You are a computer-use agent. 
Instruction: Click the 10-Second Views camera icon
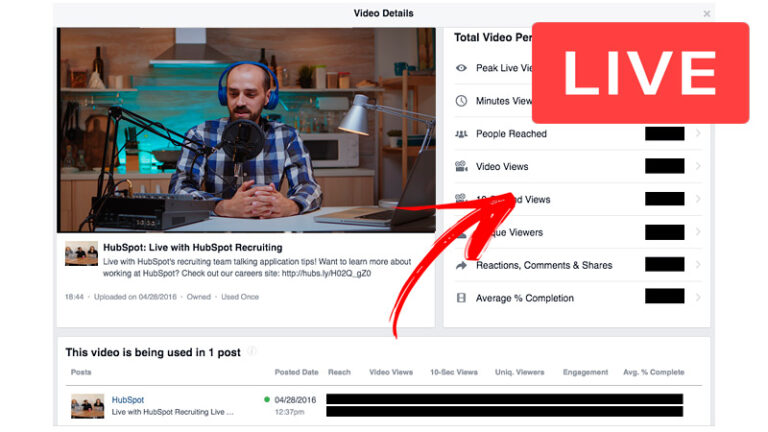click(x=460, y=198)
